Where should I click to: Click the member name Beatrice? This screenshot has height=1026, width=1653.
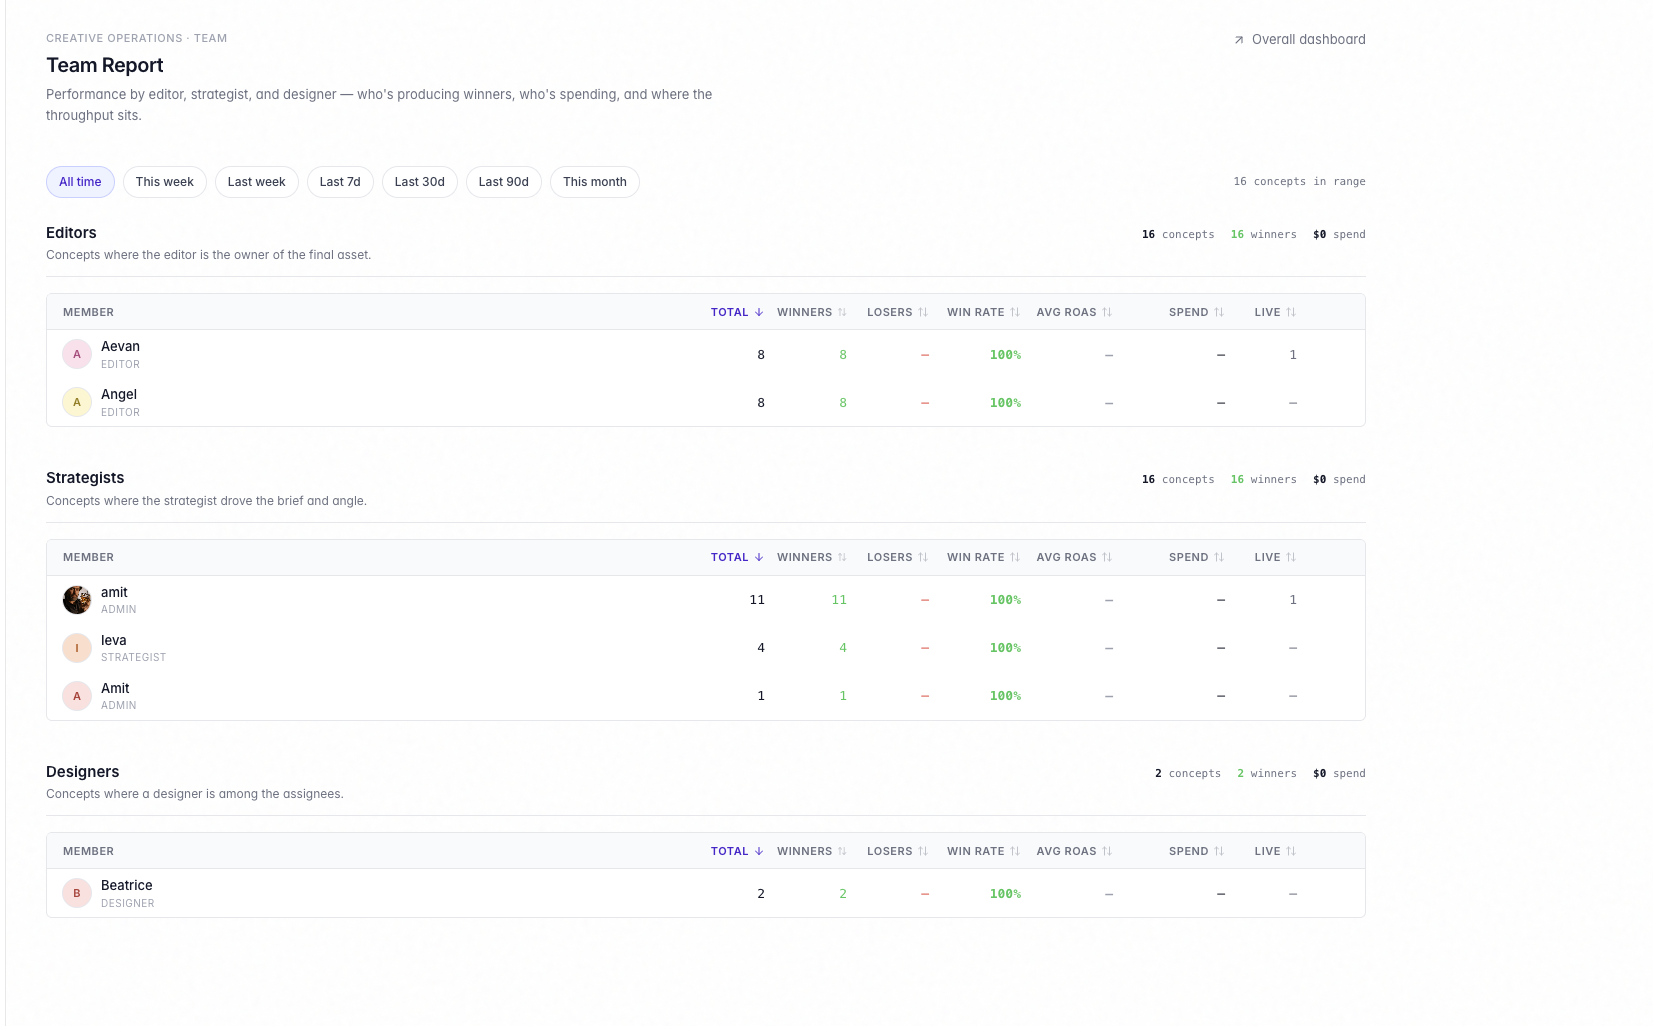(126, 885)
